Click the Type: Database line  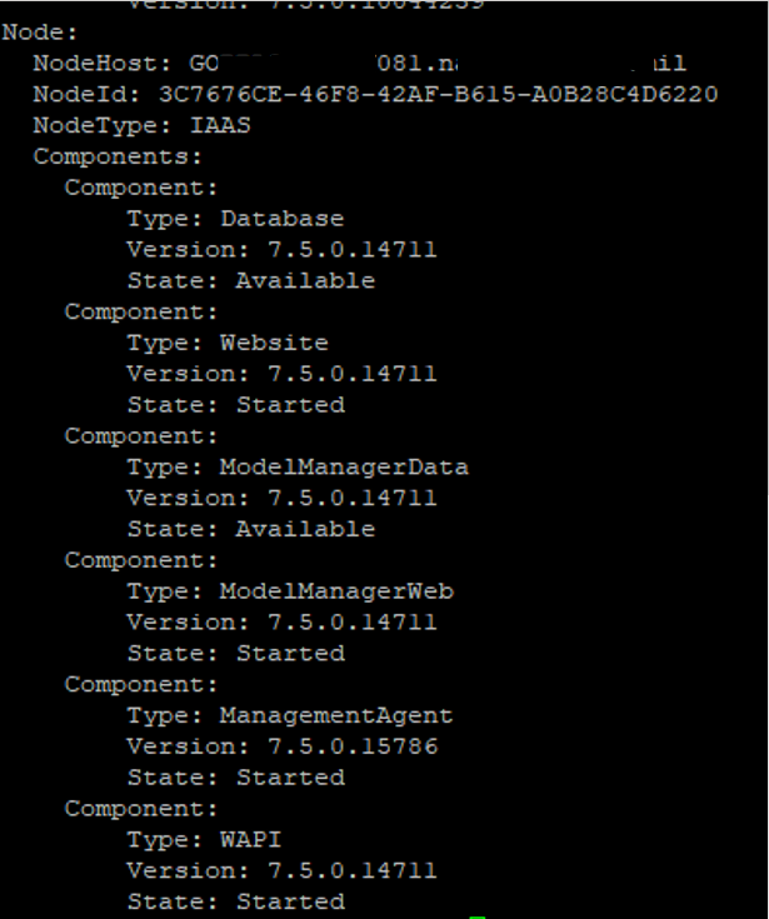(x=235, y=219)
